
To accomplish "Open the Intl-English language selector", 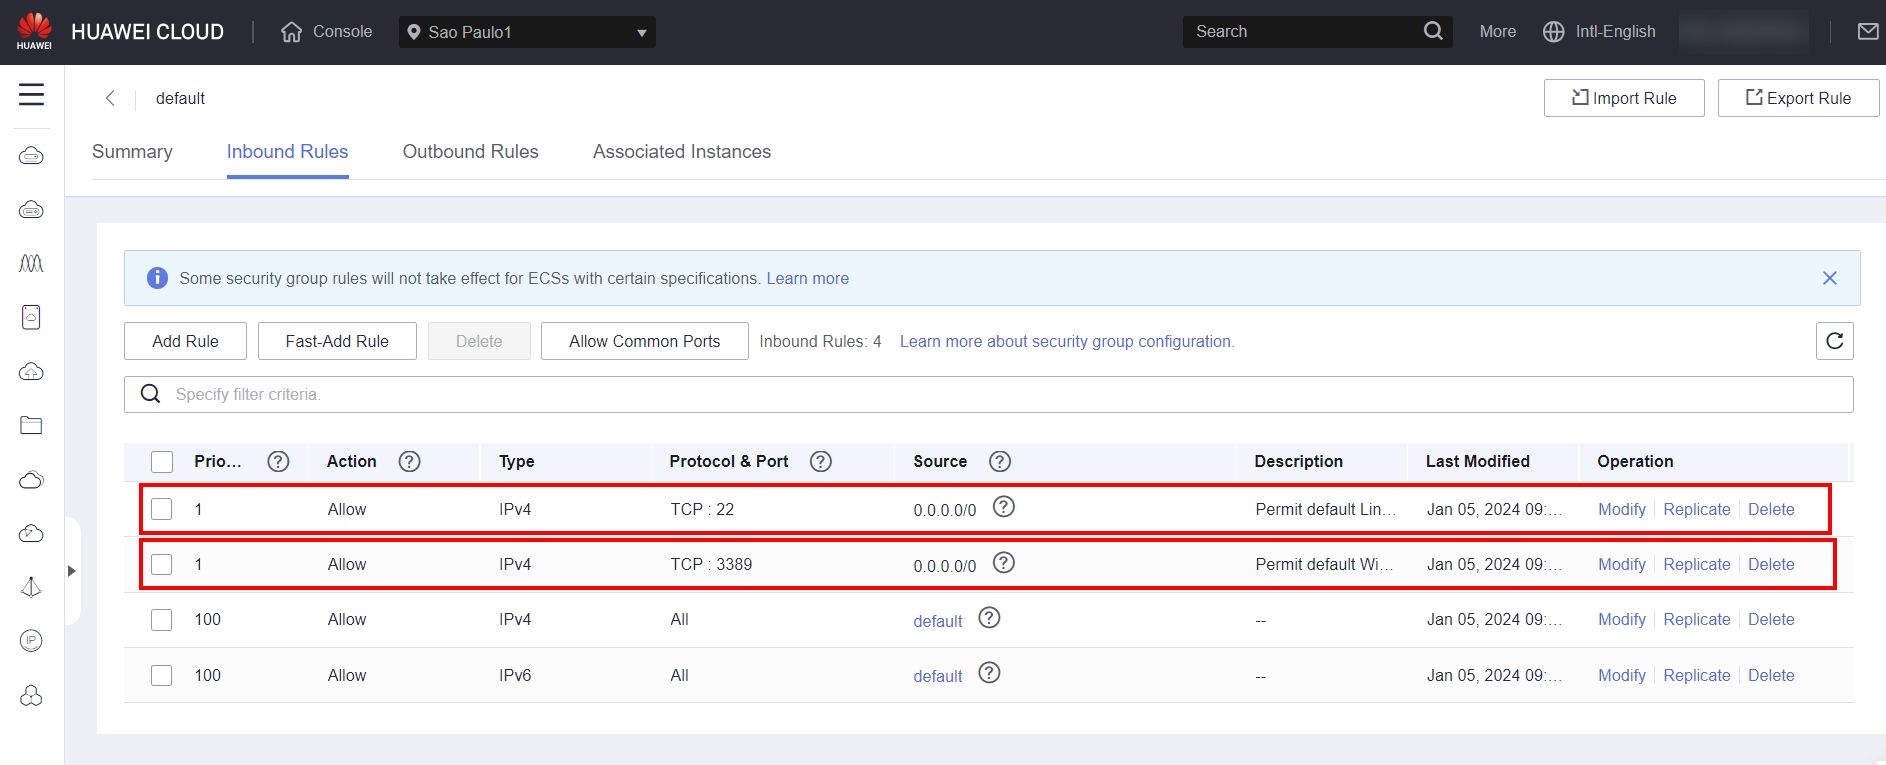I will [x=1599, y=32].
